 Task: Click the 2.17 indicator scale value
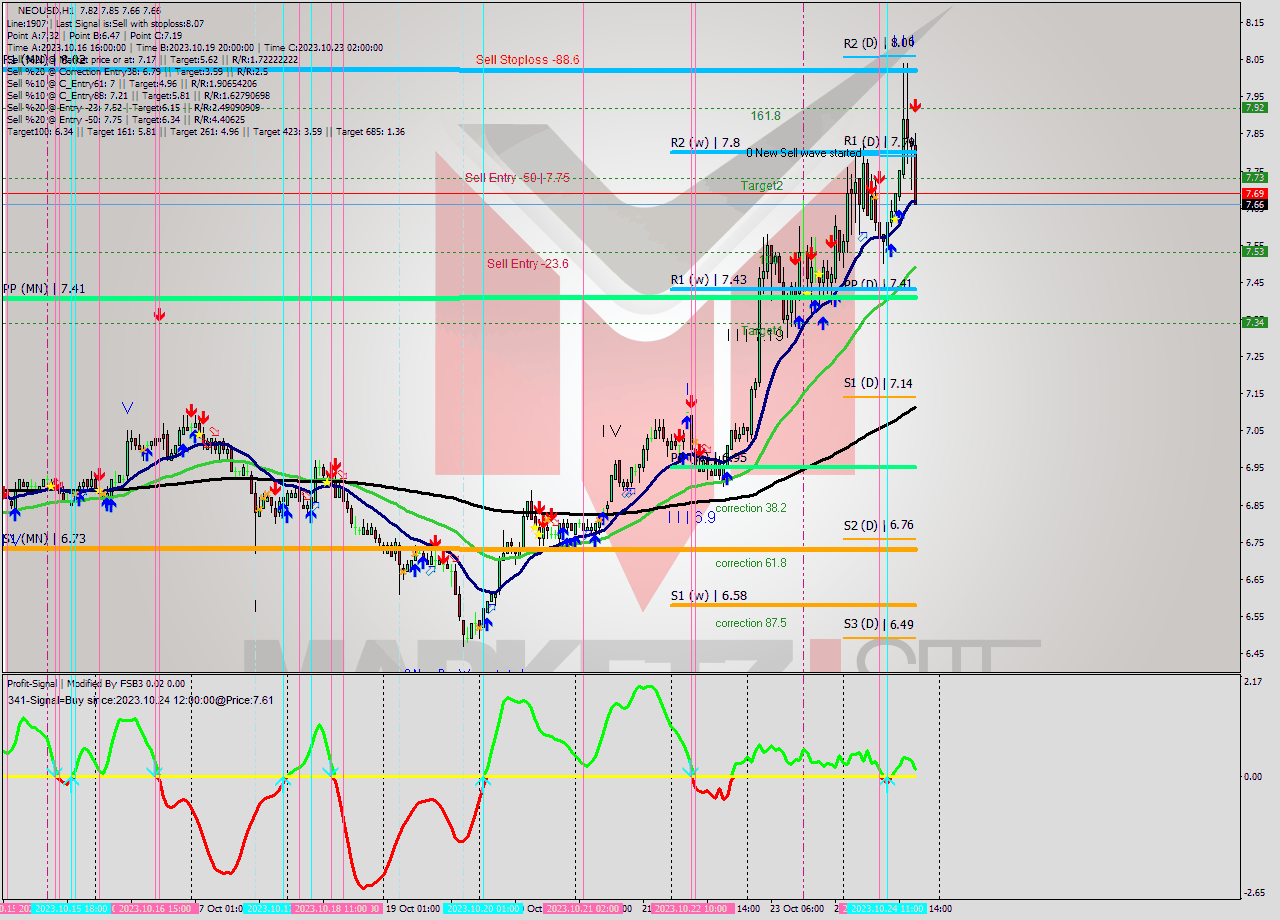point(1252,682)
